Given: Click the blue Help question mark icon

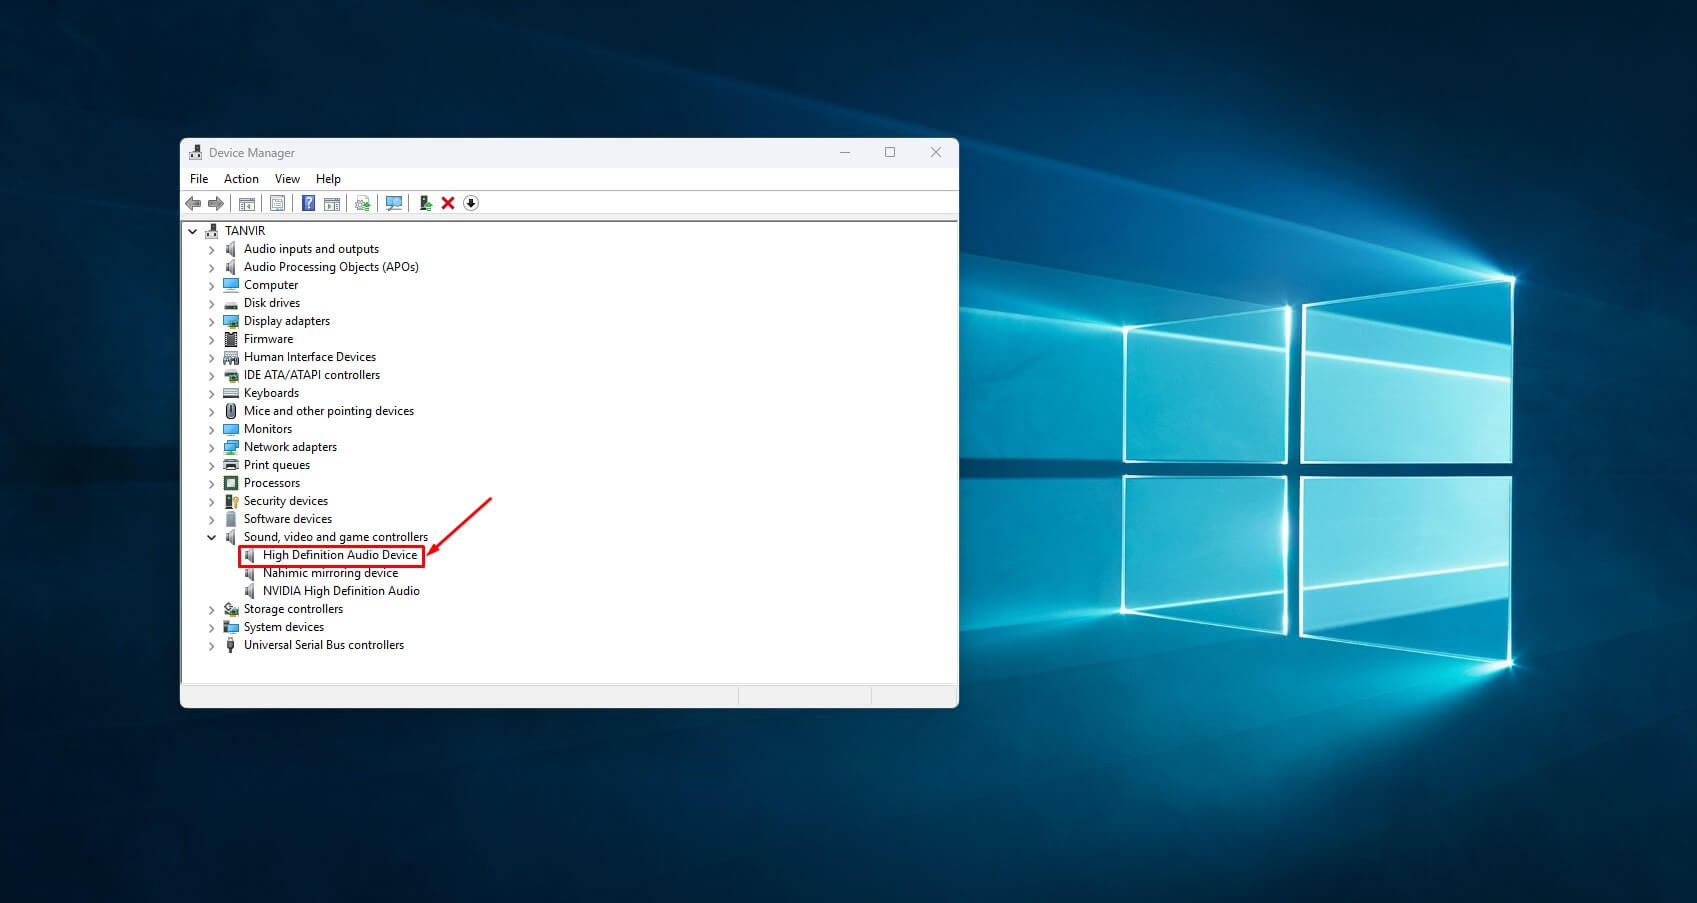Looking at the screenshot, I should pyautogui.click(x=308, y=203).
